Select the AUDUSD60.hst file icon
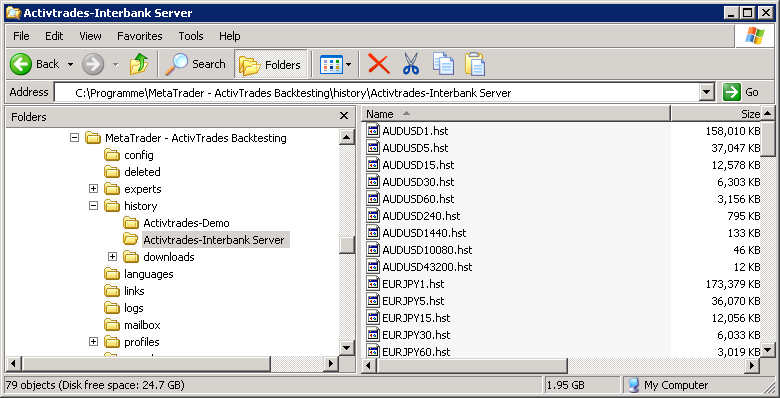The width and height of the screenshot is (780, 398). point(373,199)
